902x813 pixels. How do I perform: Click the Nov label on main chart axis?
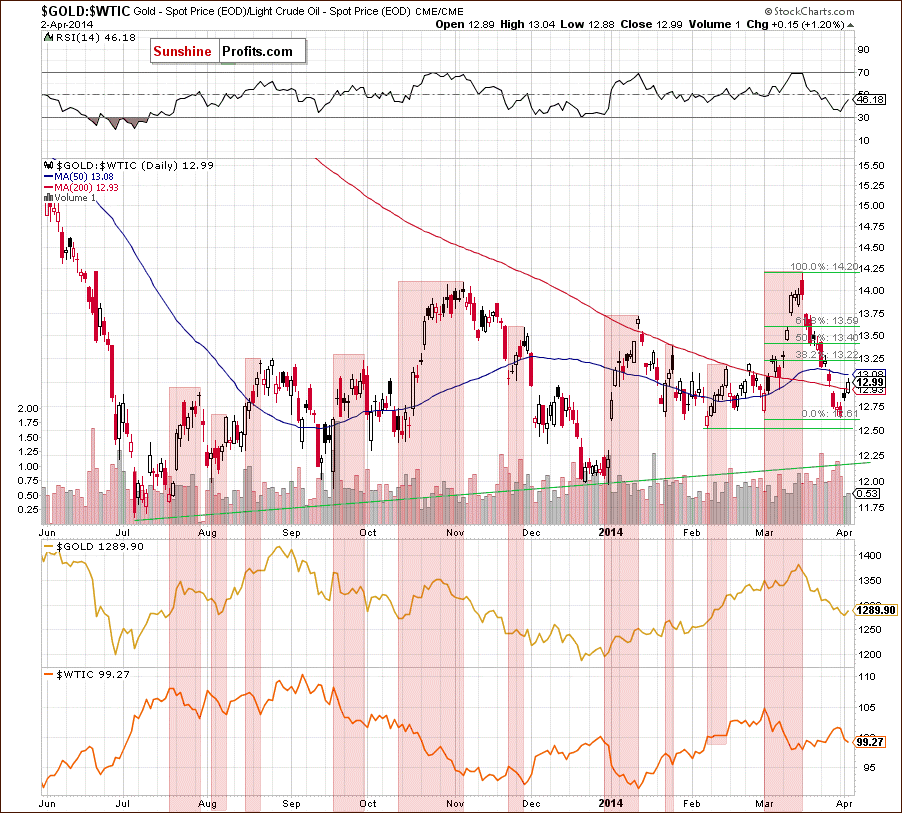pyautogui.click(x=455, y=533)
